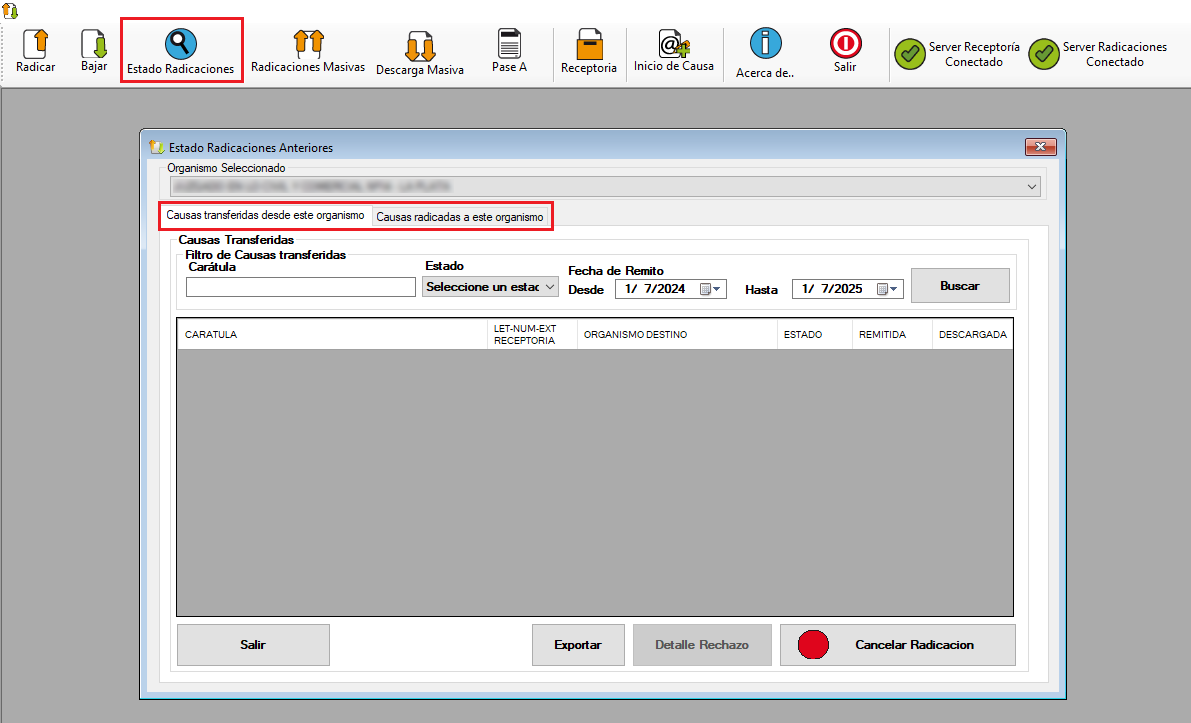Viewport: 1191px width, 723px height.
Task: Switch to Causas radicadas a este organismo tab
Action: tap(460, 217)
